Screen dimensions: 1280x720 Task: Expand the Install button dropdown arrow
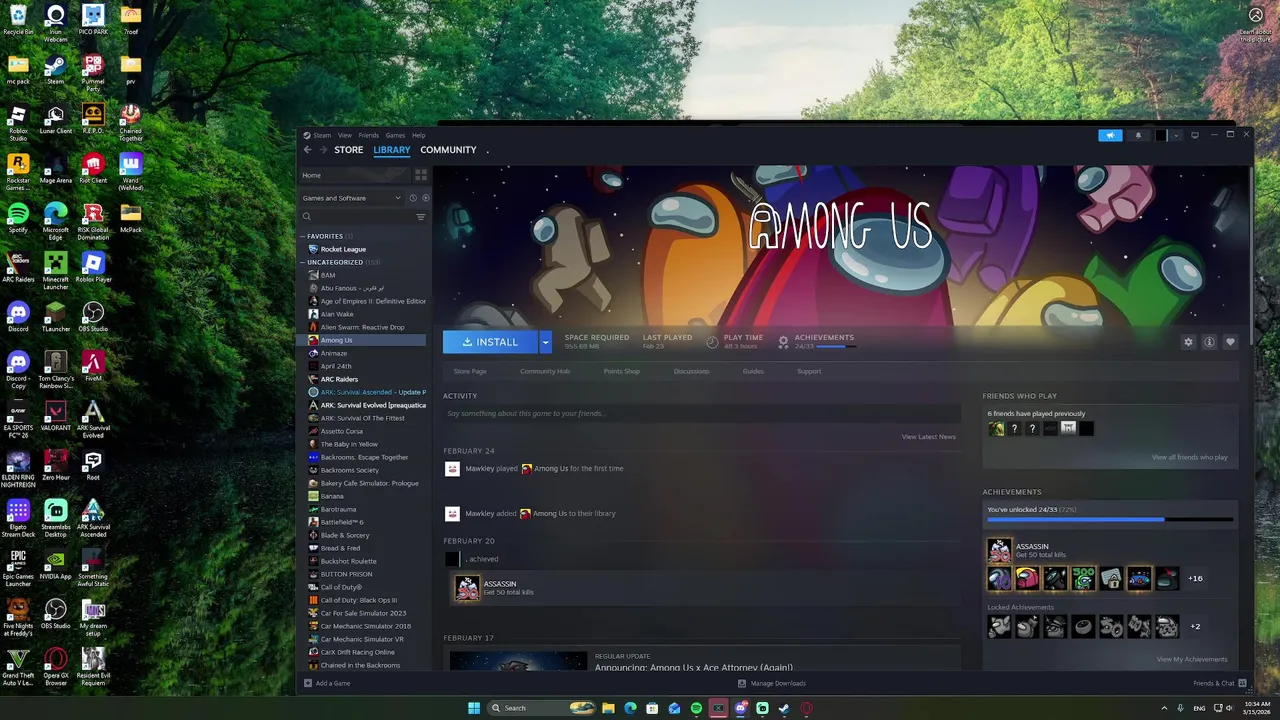point(545,342)
